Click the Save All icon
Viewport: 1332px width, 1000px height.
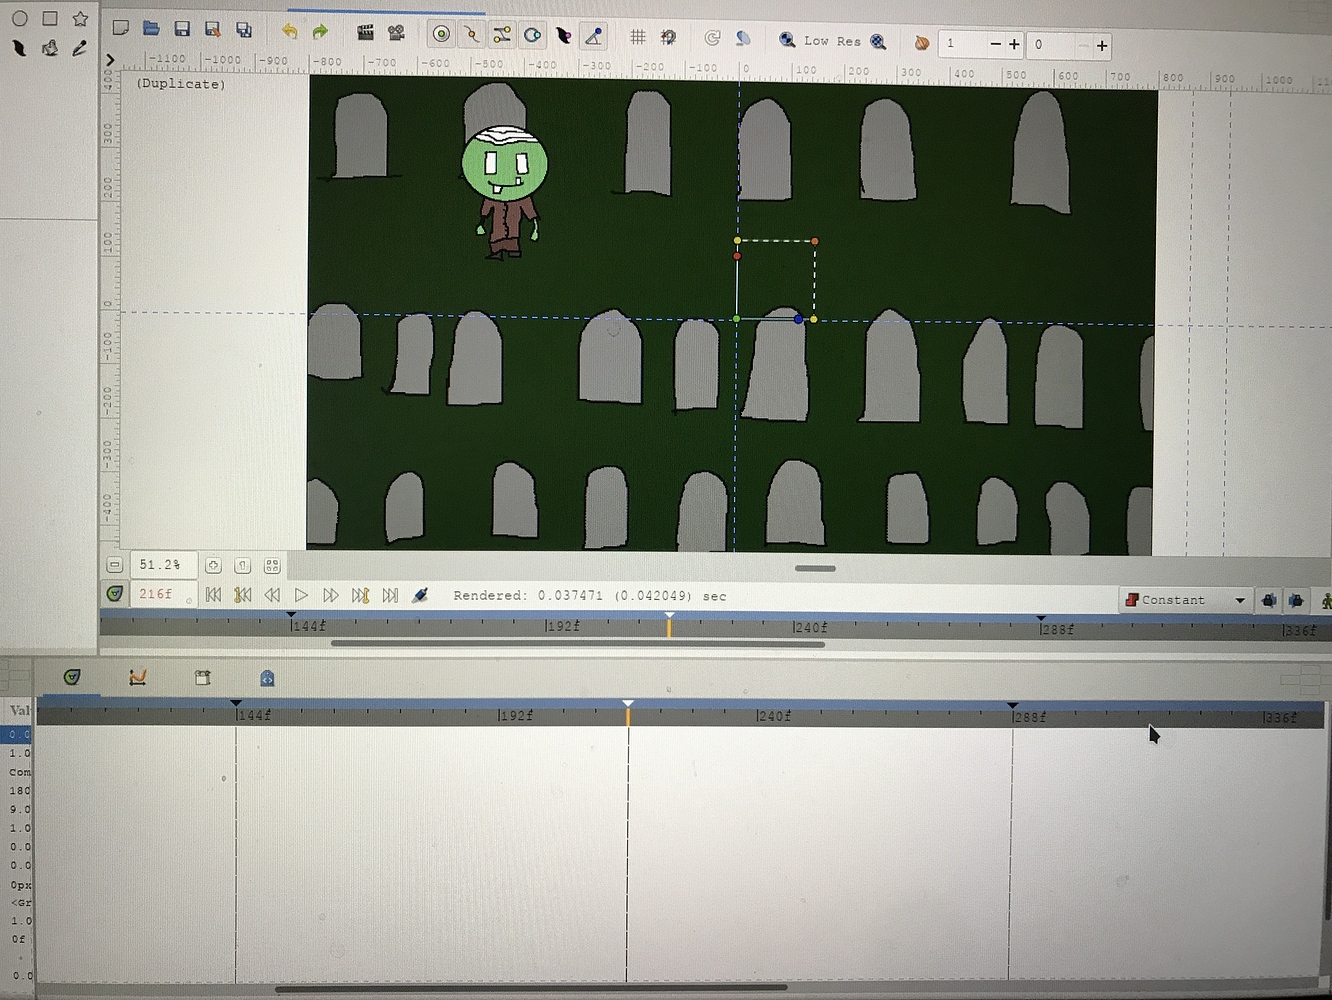point(243,30)
